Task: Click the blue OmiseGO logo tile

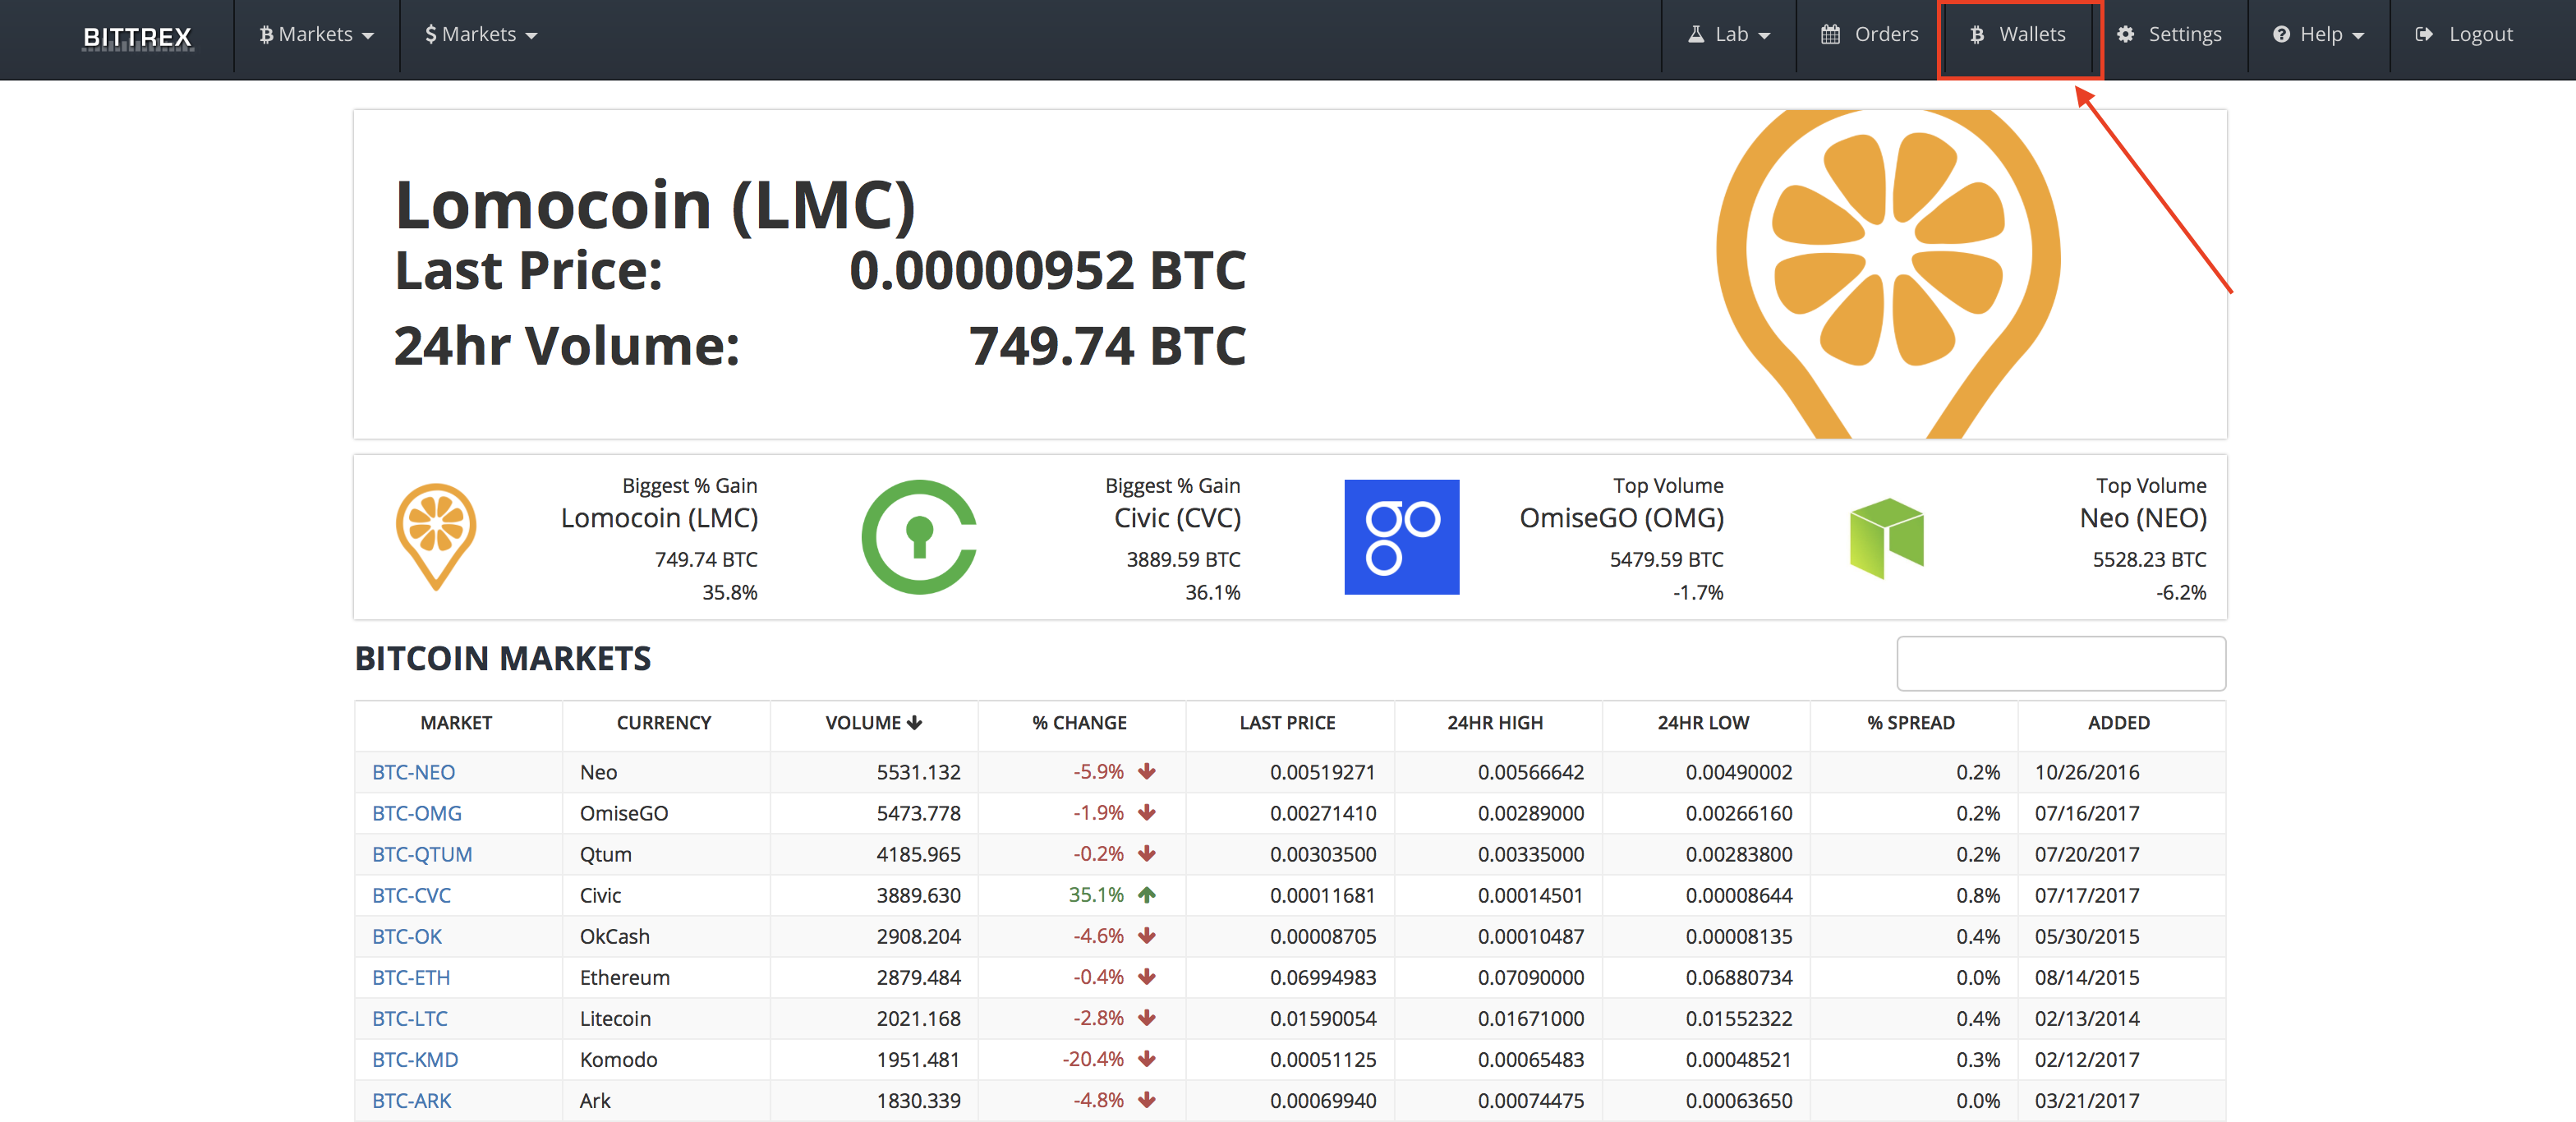Action: click(x=1401, y=537)
